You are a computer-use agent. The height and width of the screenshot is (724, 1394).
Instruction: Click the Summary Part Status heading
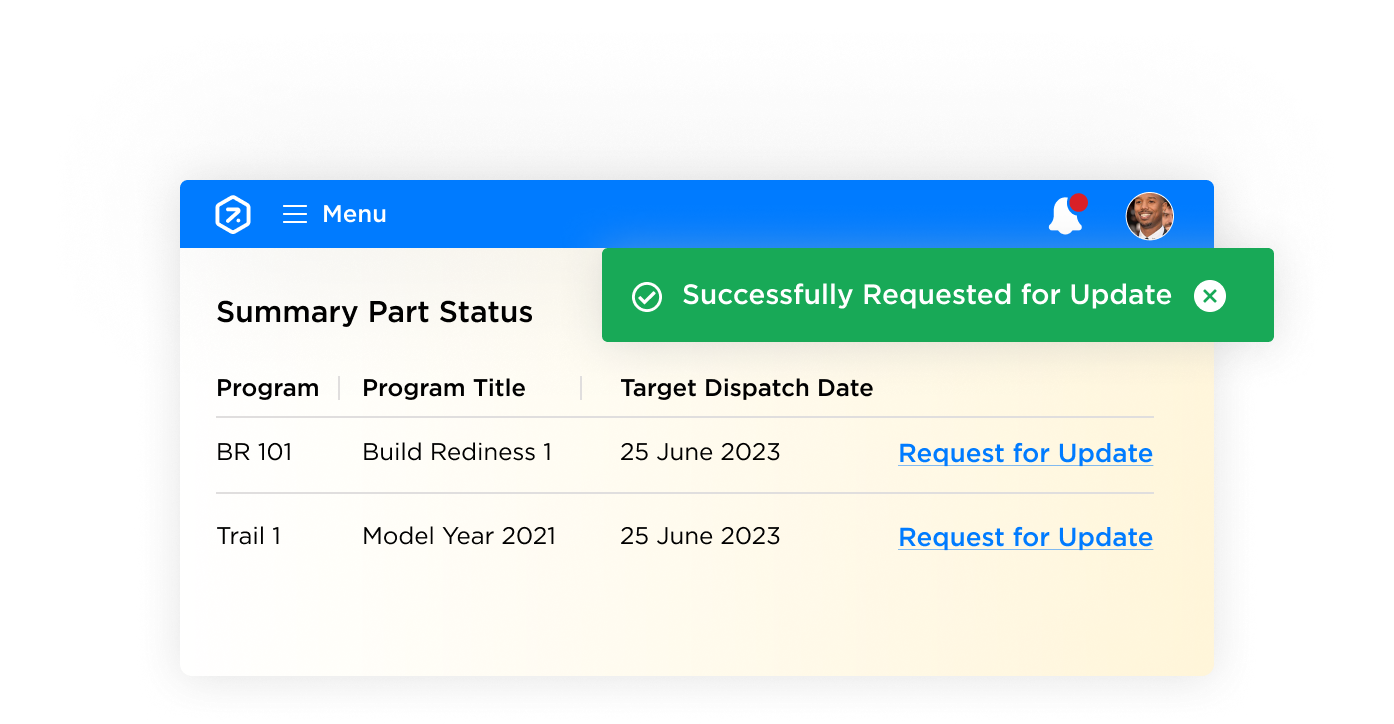(x=375, y=312)
